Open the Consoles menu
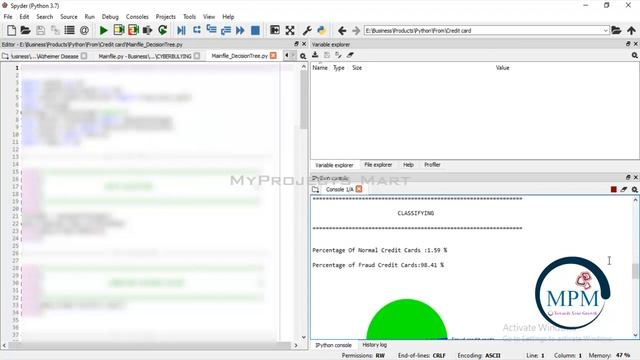The image size is (640, 360). (137, 17)
